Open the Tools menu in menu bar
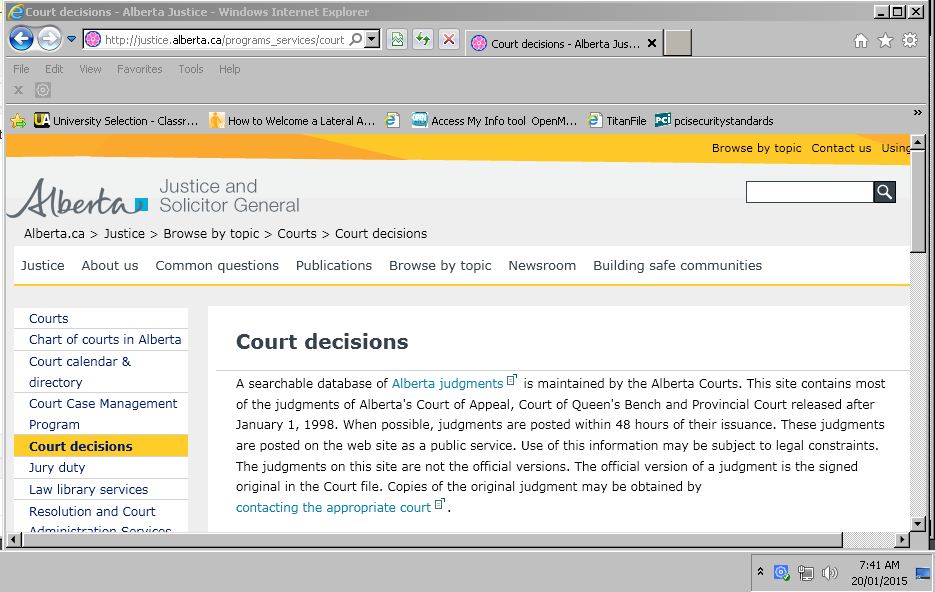This screenshot has height=592, width=935. [190, 69]
